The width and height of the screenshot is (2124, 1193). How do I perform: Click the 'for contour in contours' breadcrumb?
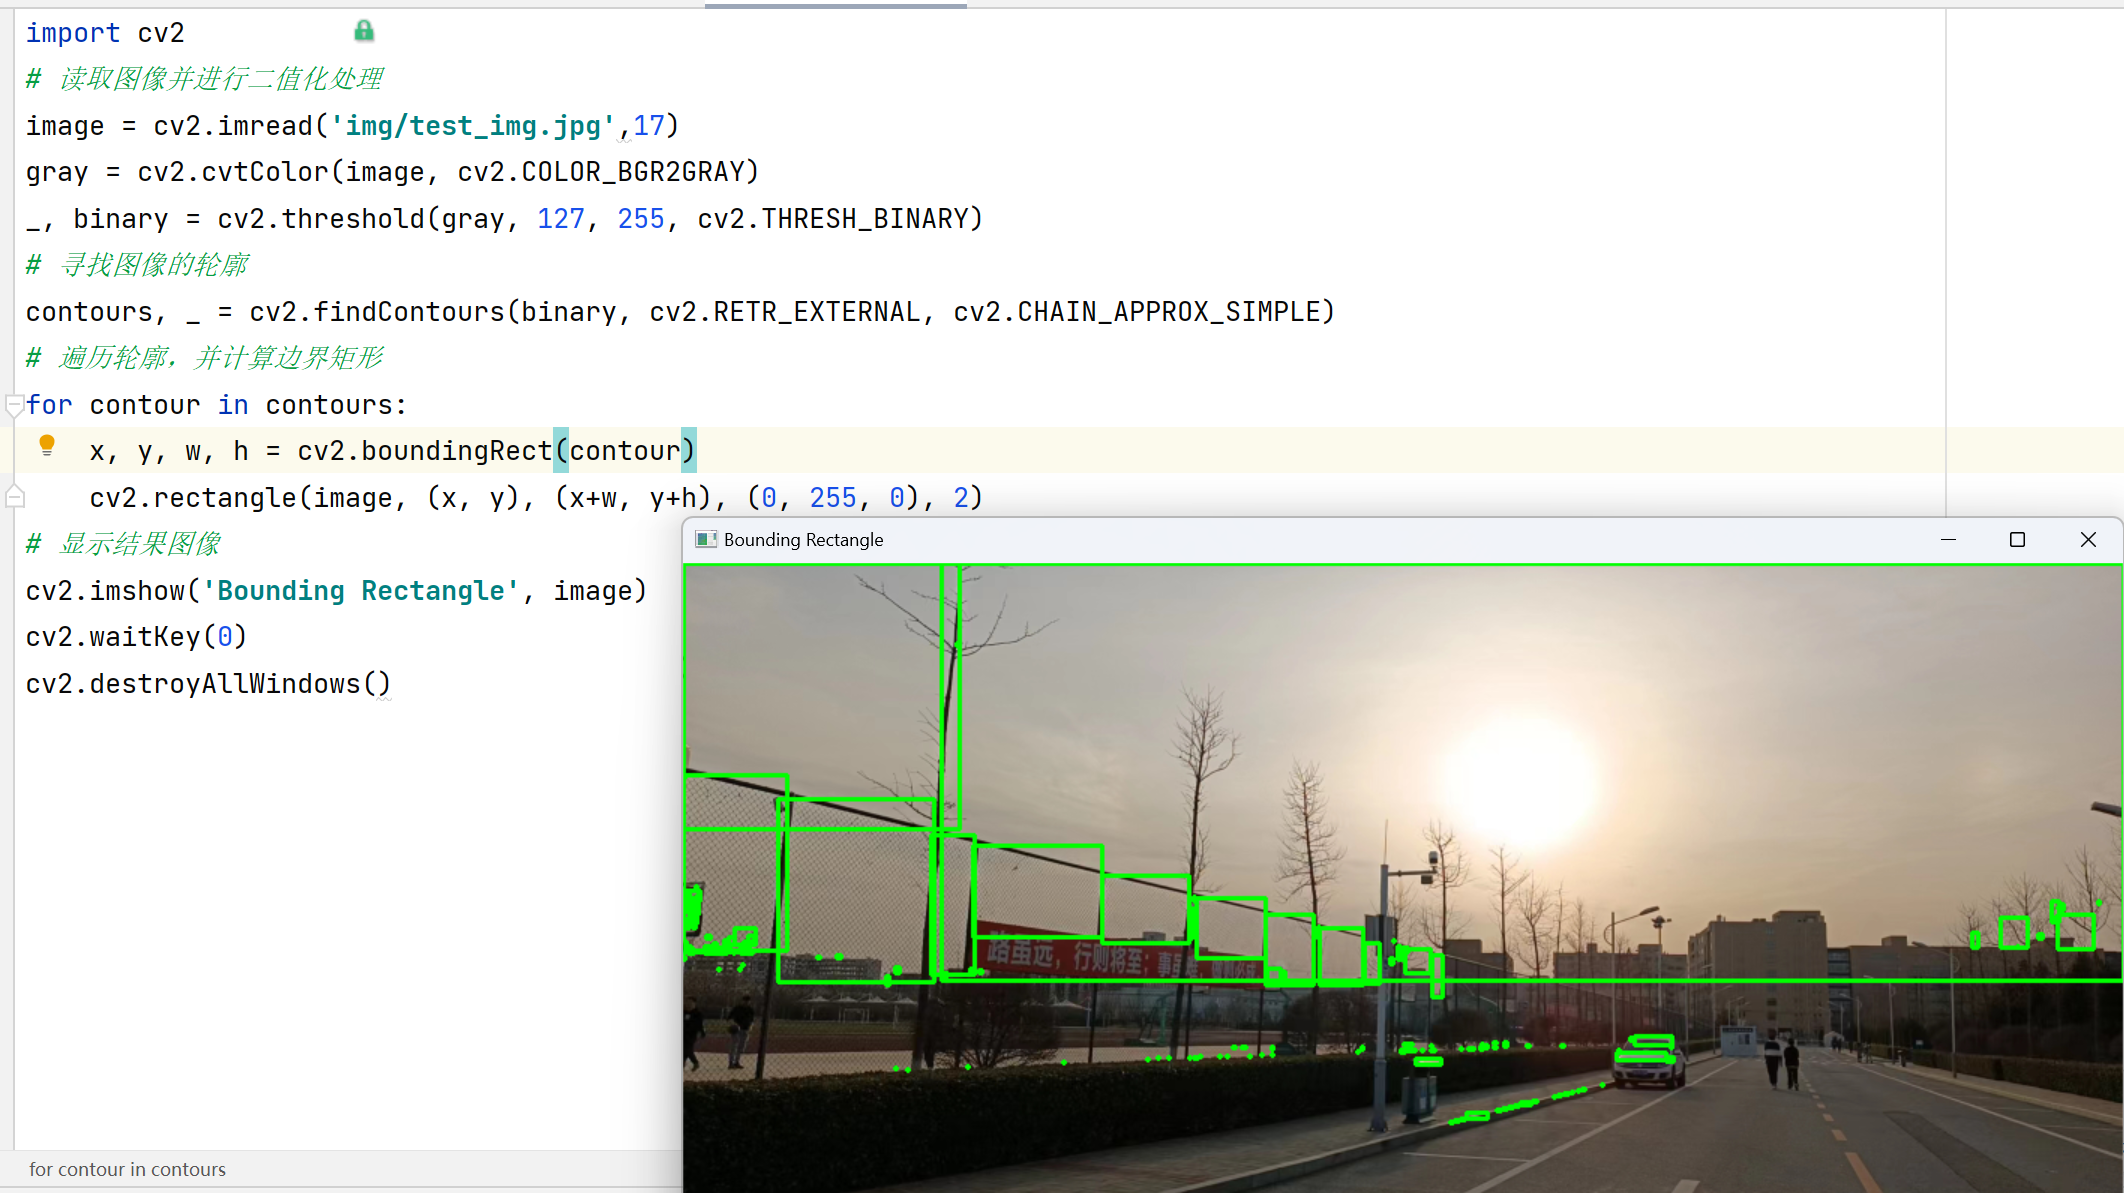(x=127, y=1169)
